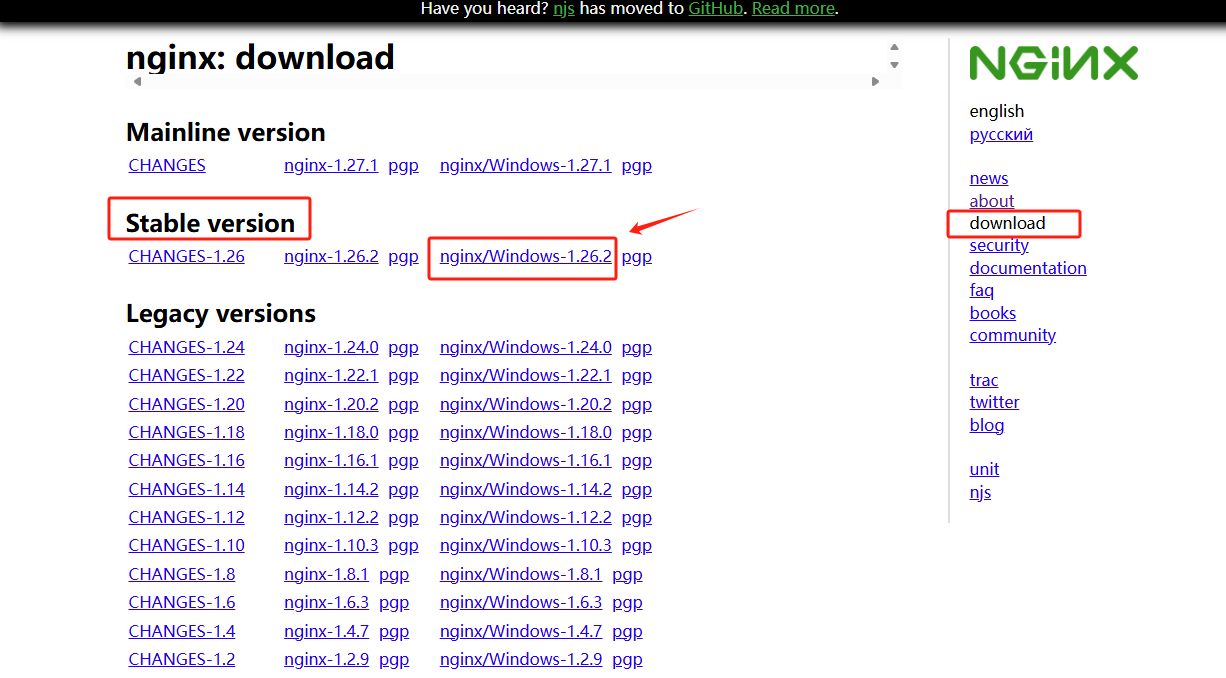Open the mainline CHANGES link
Viewport: 1226px width, 678px height.
pos(167,165)
